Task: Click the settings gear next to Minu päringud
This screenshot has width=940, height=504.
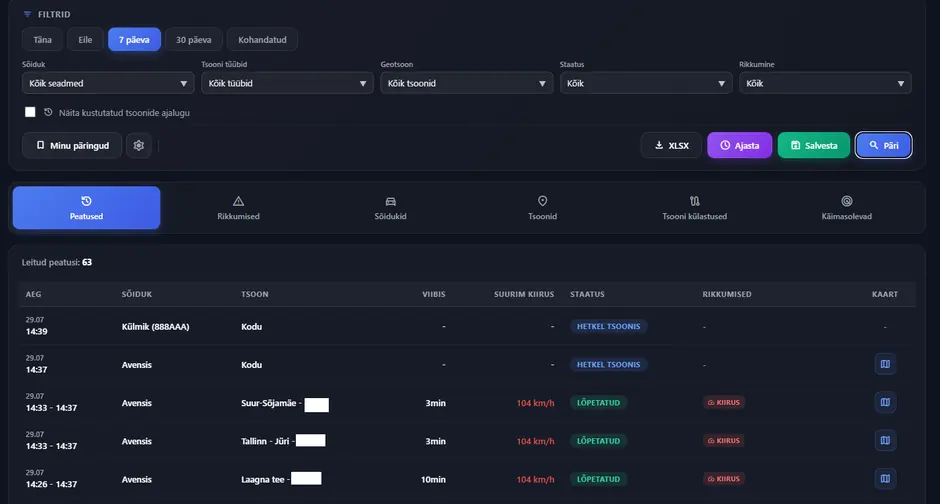Action: [x=138, y=146]
